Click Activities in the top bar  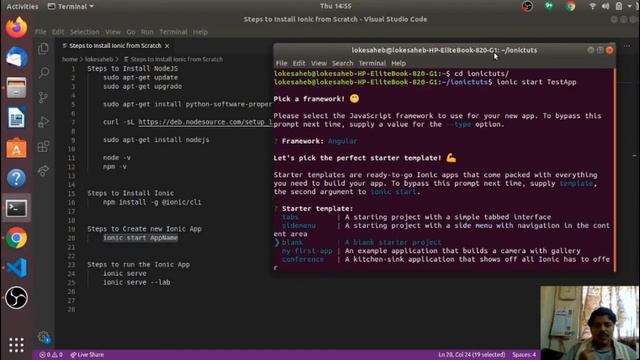[x=22, y=6]
